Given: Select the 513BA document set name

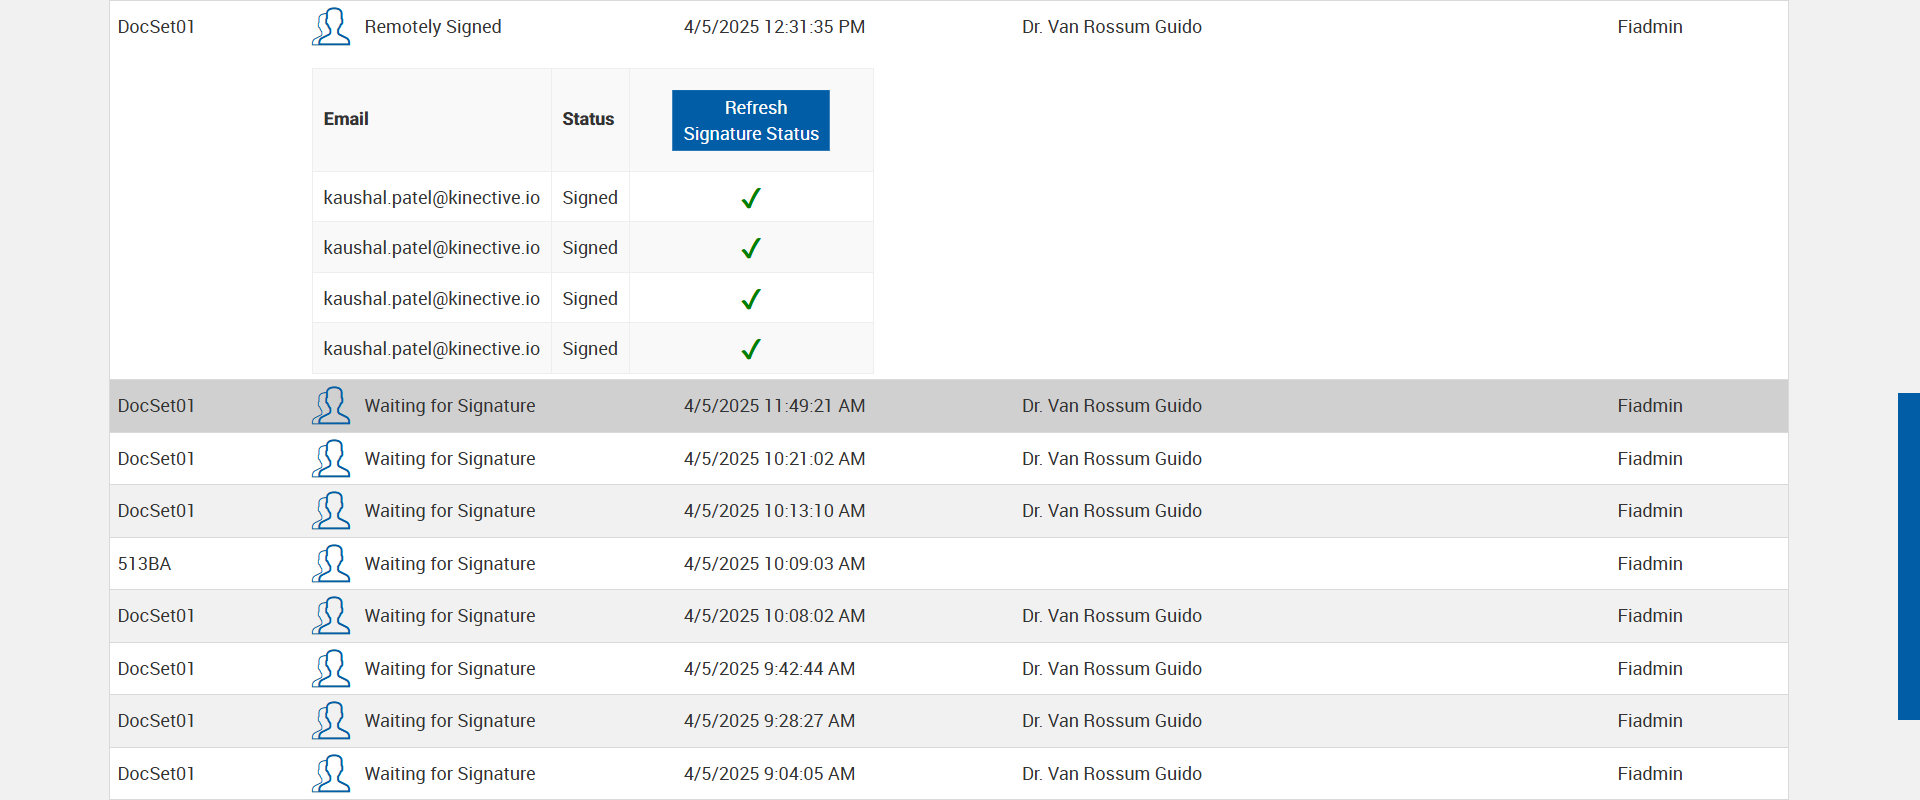Looking at the screenshot, I should click(x=145, y=564).
